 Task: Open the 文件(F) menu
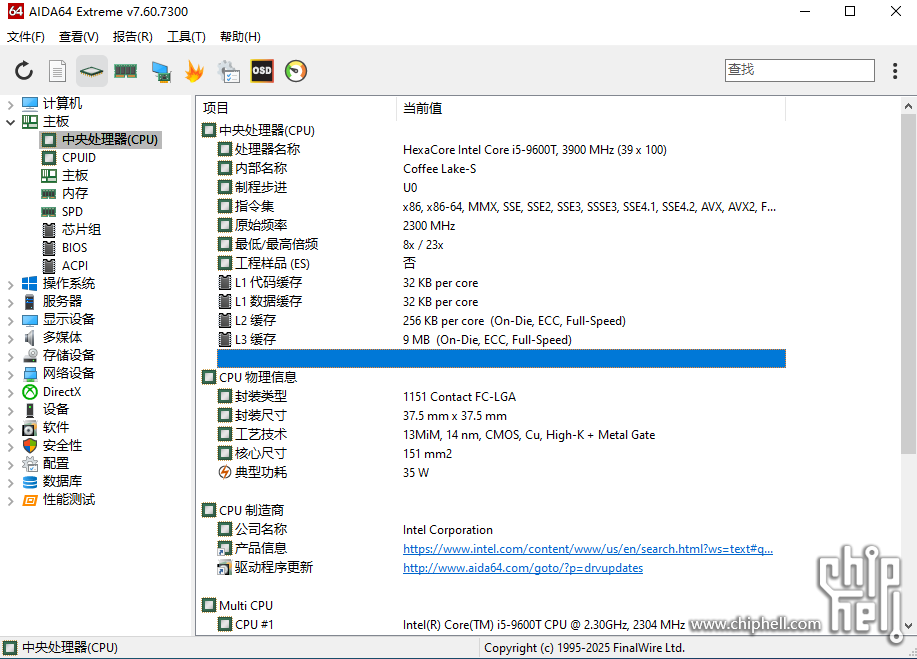point(26,37)
